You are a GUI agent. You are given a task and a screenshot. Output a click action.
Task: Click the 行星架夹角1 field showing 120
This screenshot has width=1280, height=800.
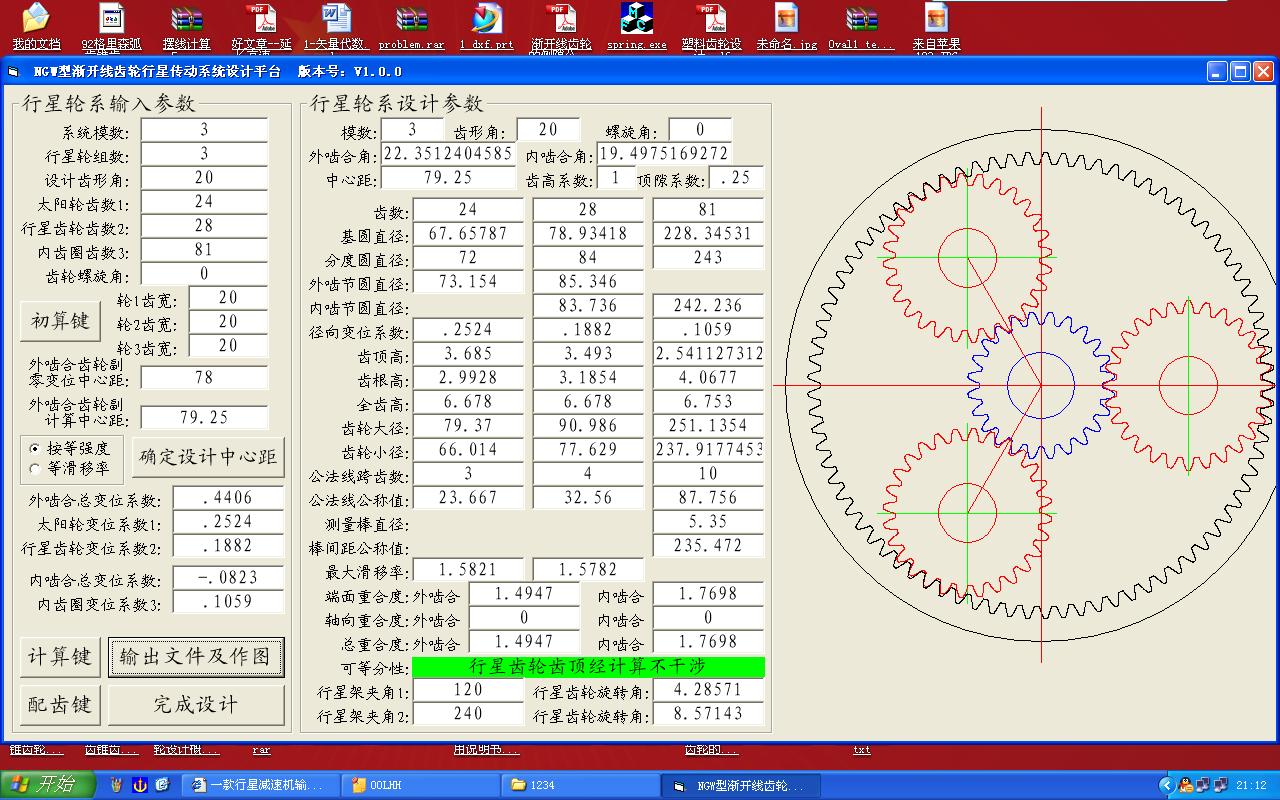click(x=468, y=690)
